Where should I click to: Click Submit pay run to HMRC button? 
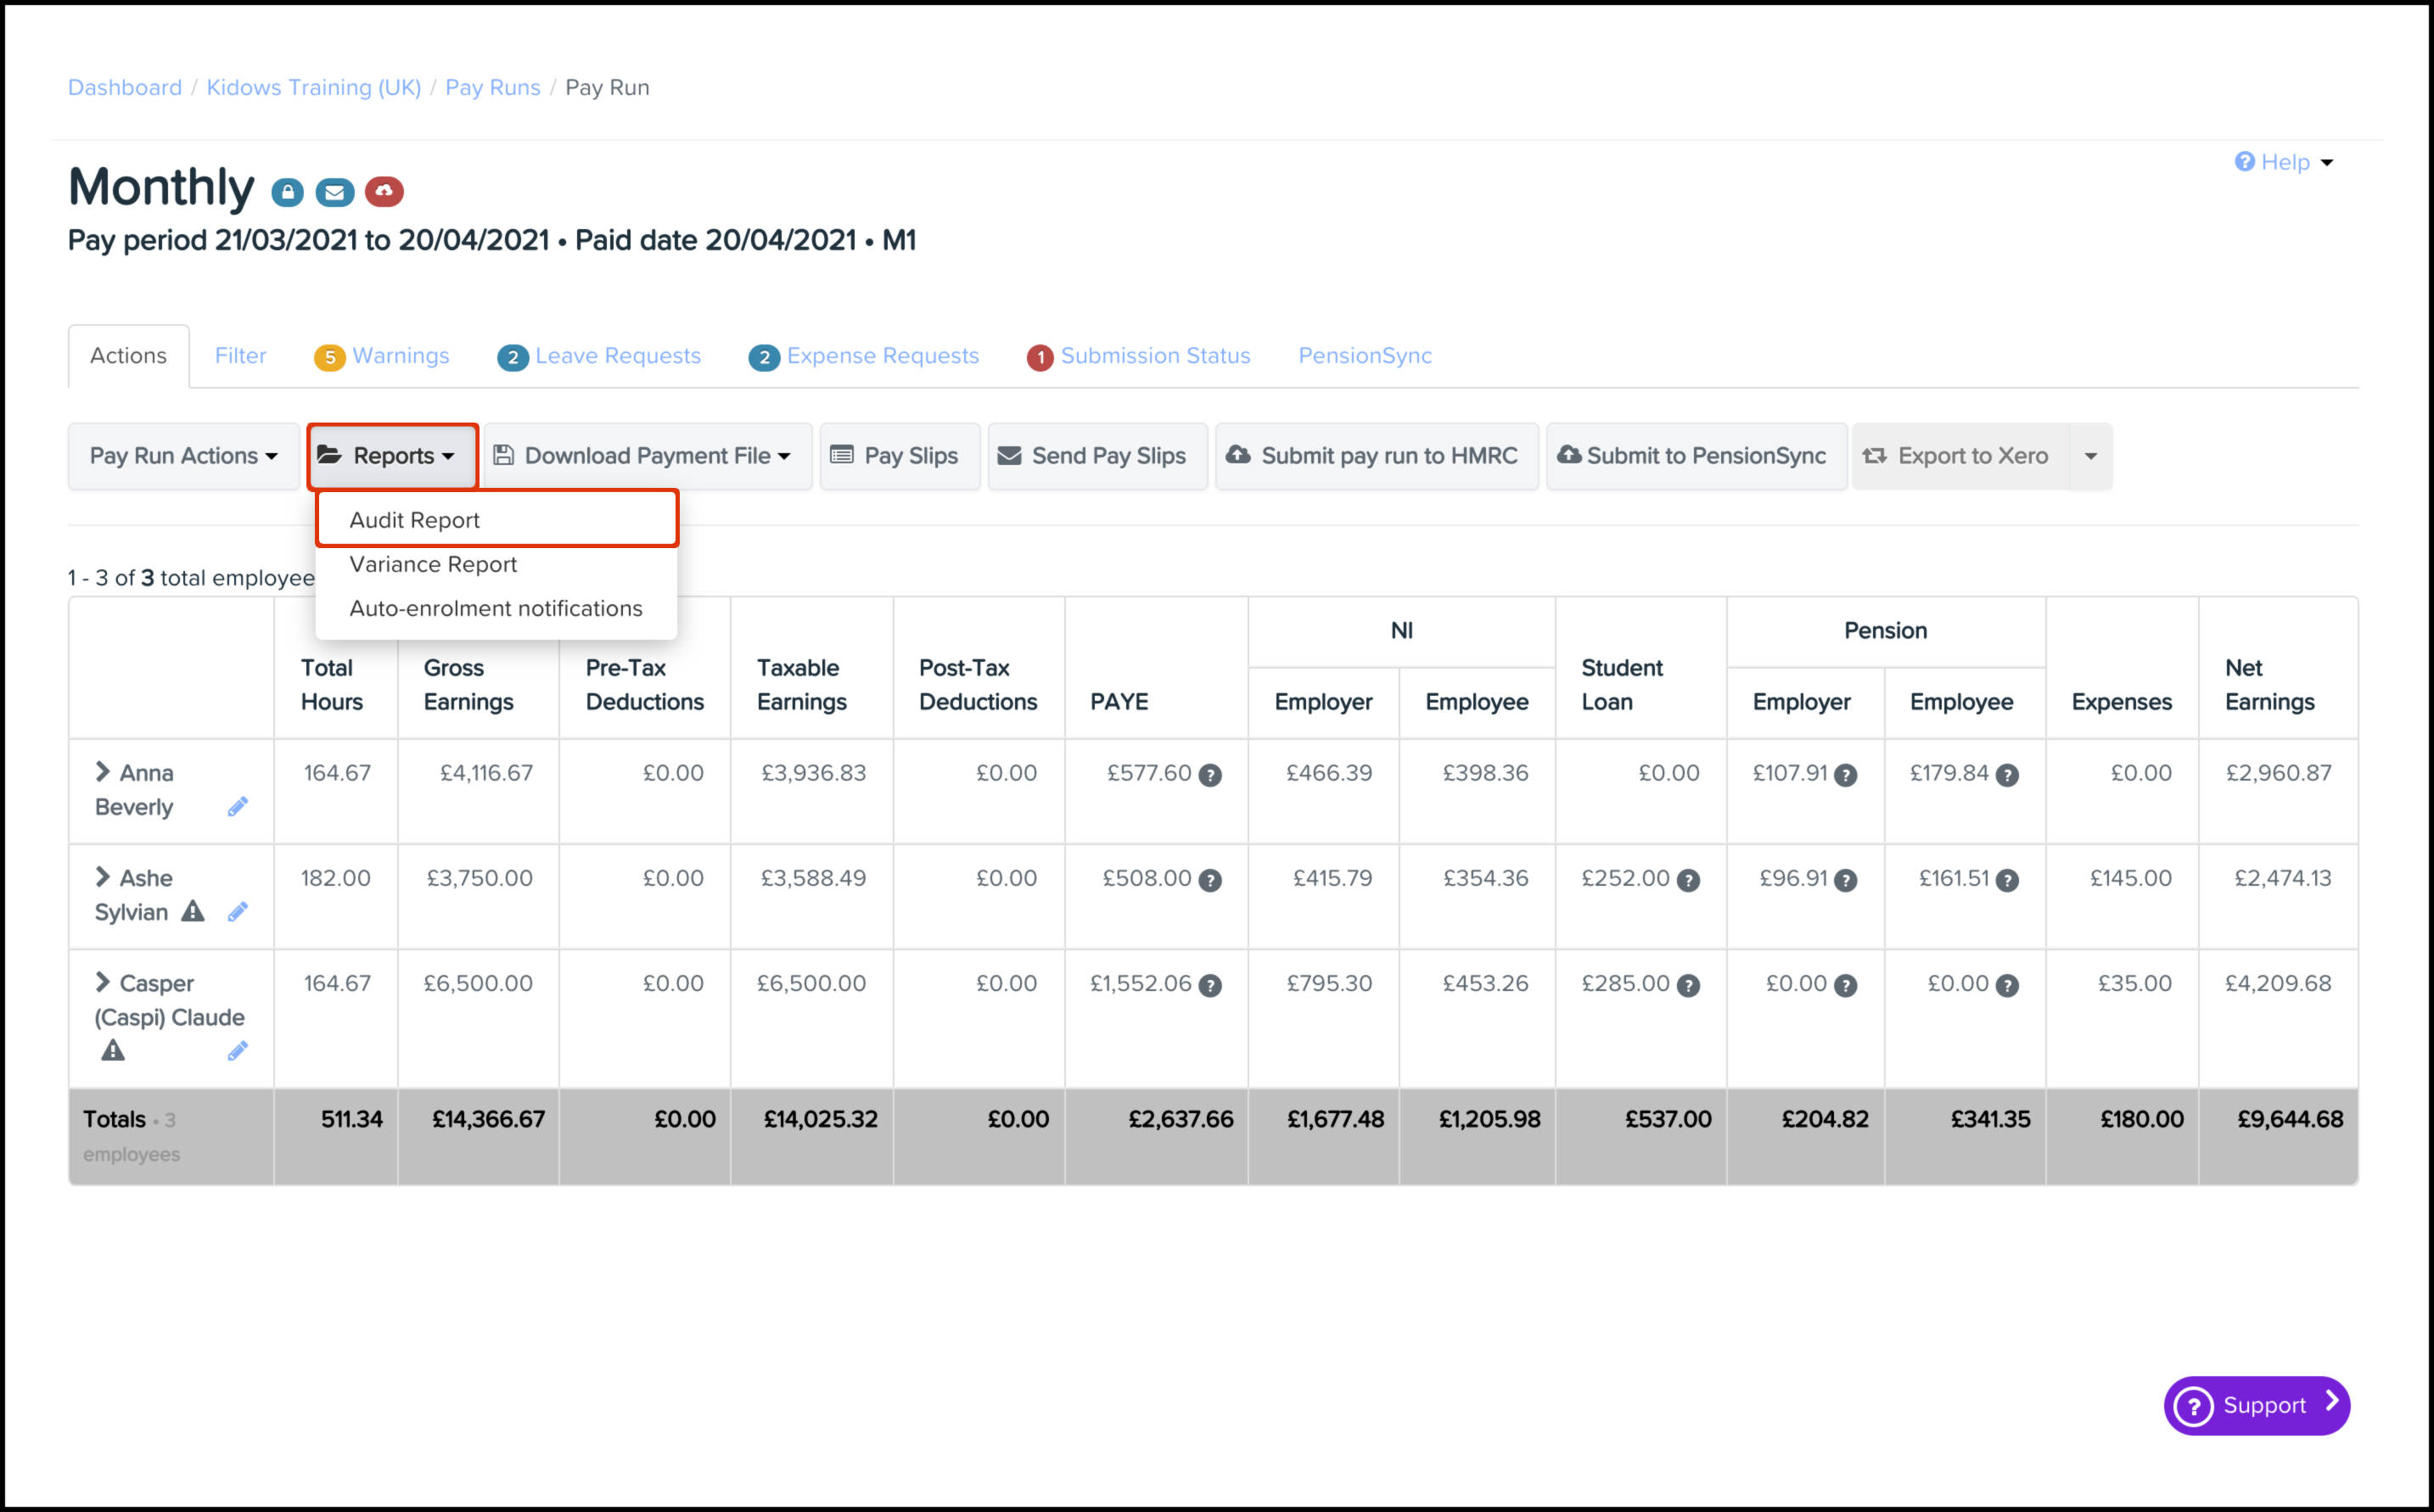[1376, 456]
